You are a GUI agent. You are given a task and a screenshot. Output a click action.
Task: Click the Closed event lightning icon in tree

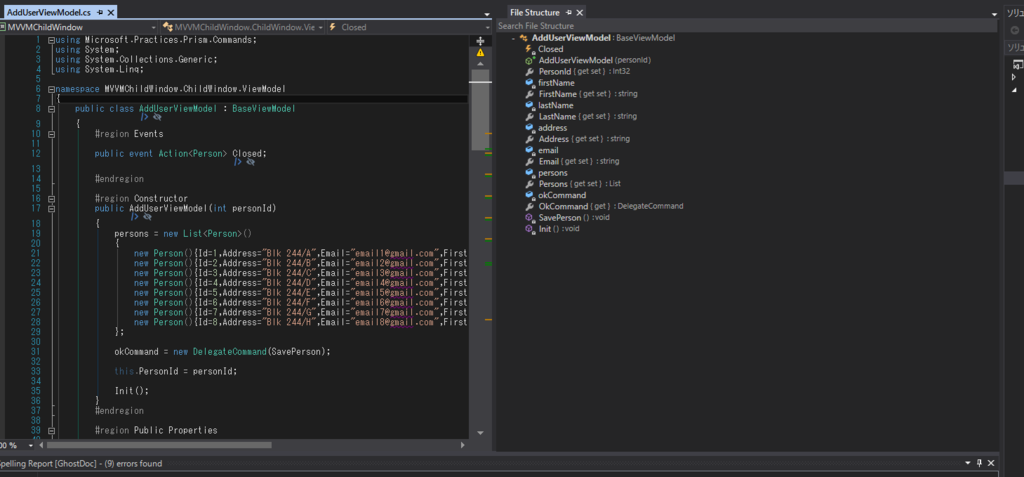(530, 49)
